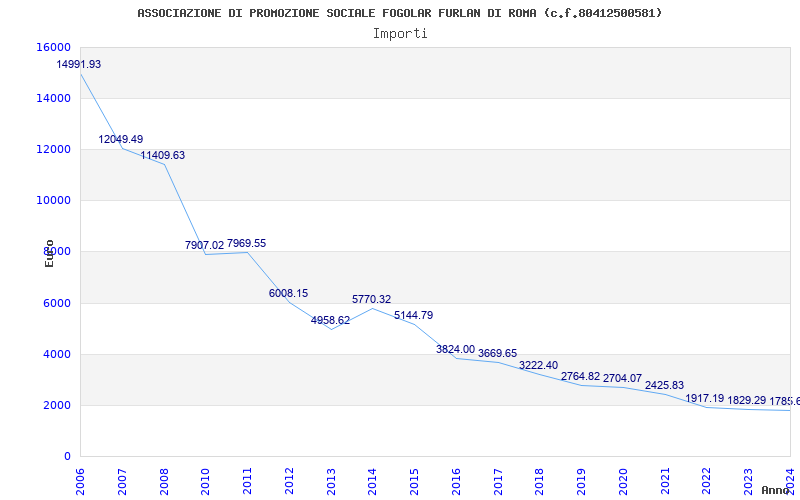
Task: Select the data label 7969.55
Action: point(246,243)
